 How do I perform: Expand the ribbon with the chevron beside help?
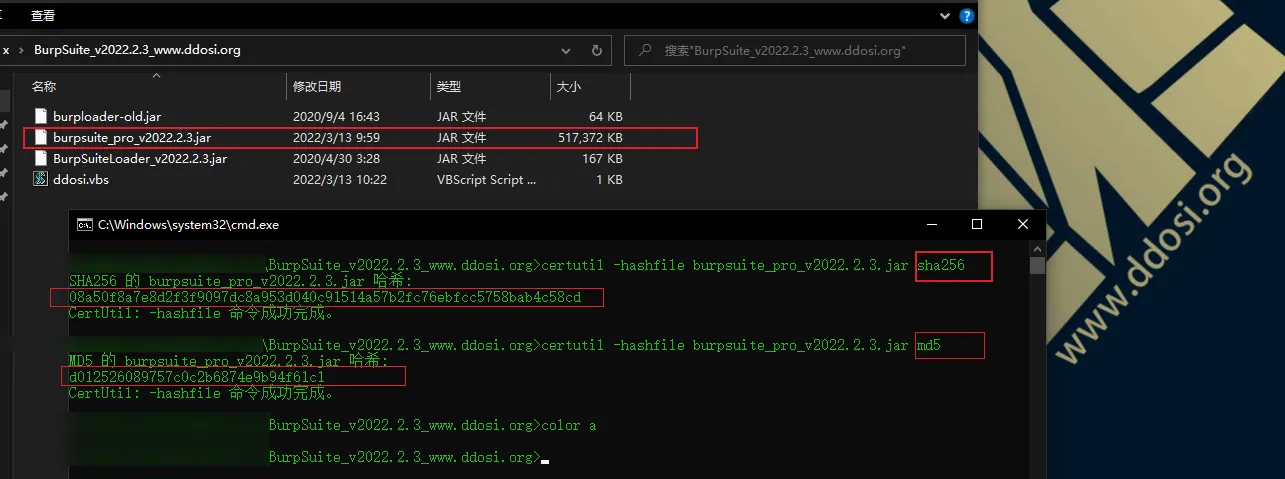[945, 15]
